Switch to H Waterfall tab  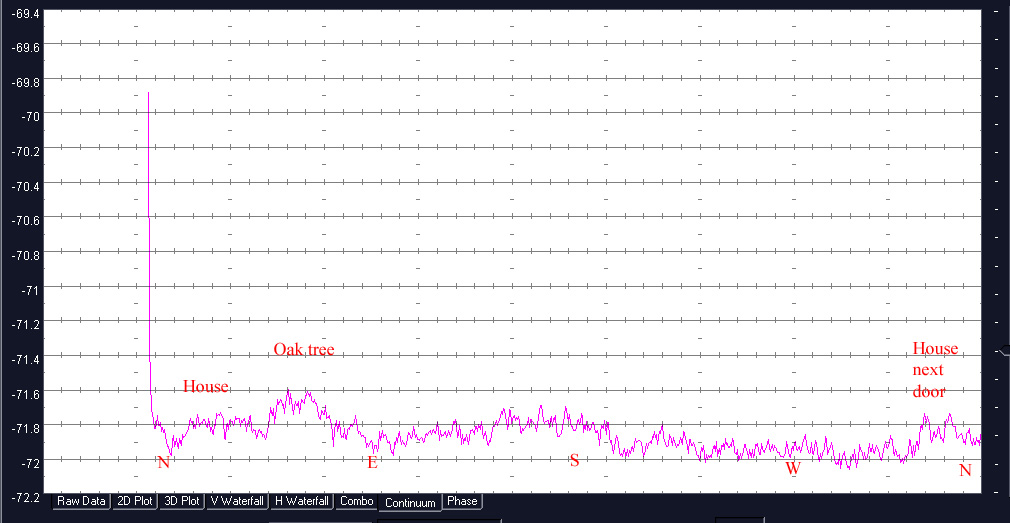[x=302, y=501]
